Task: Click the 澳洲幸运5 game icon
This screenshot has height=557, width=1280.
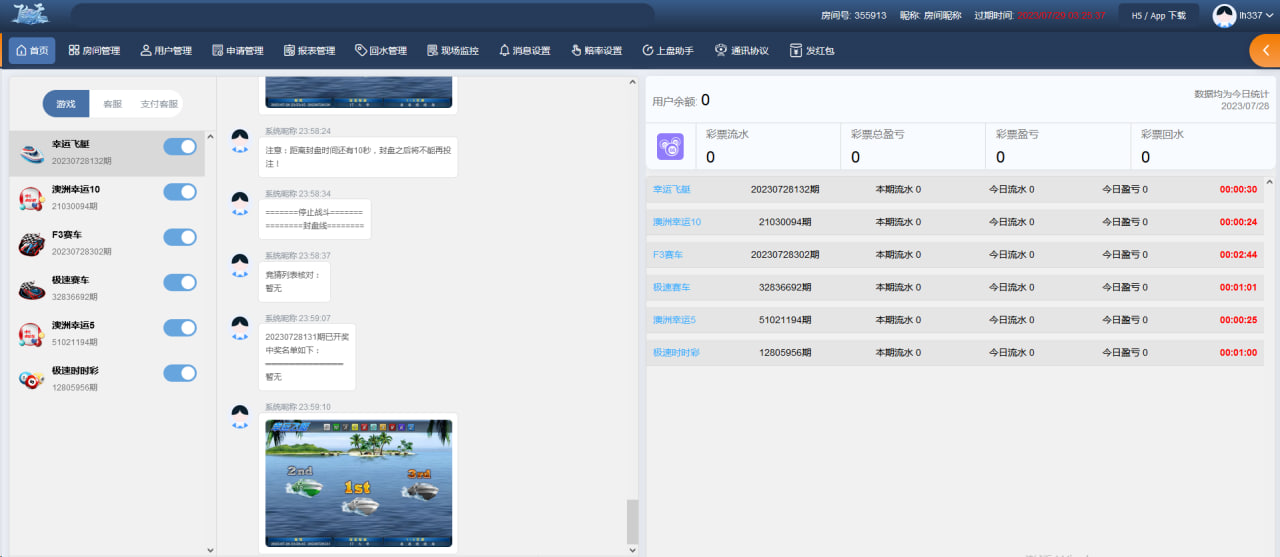Action: pos(31,334)
